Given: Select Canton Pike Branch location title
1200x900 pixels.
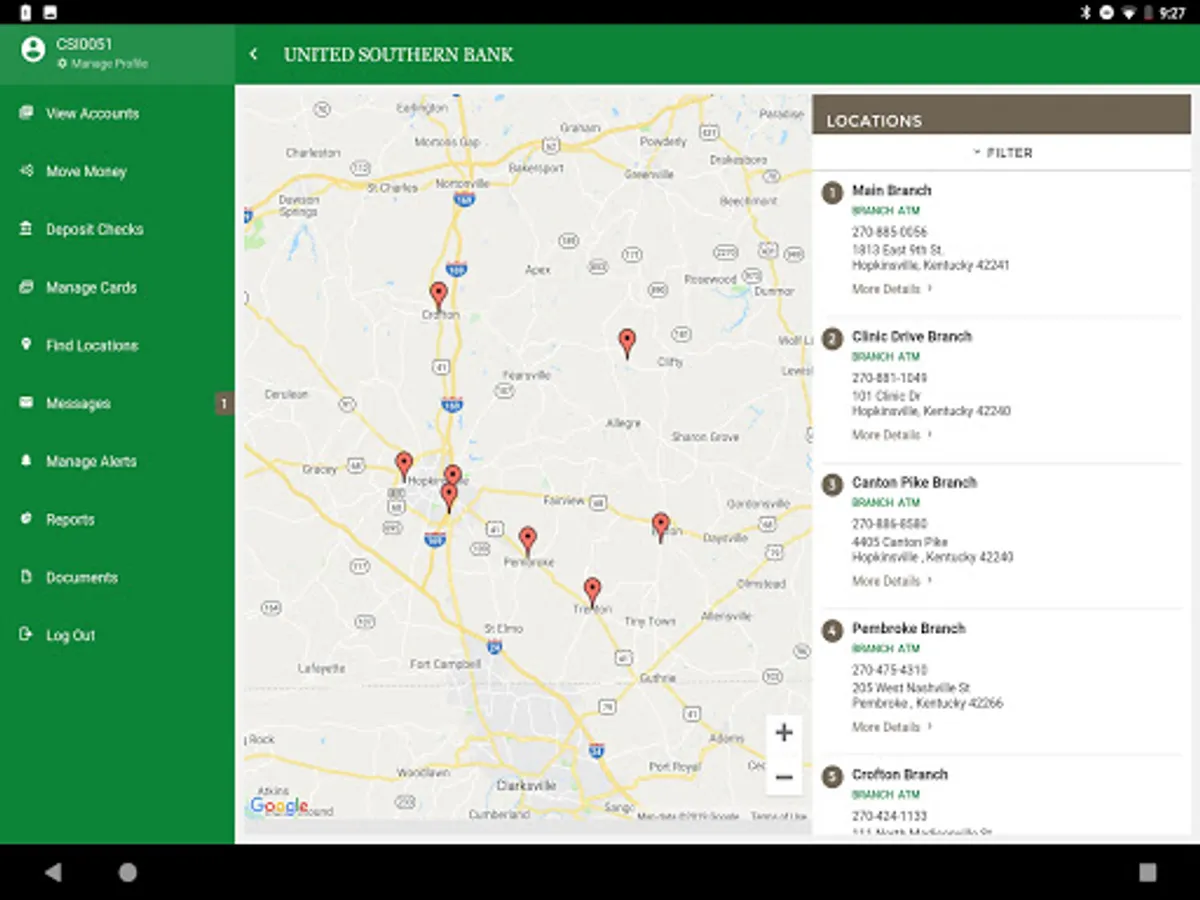Looking at the screenshot, I should 914,482.
